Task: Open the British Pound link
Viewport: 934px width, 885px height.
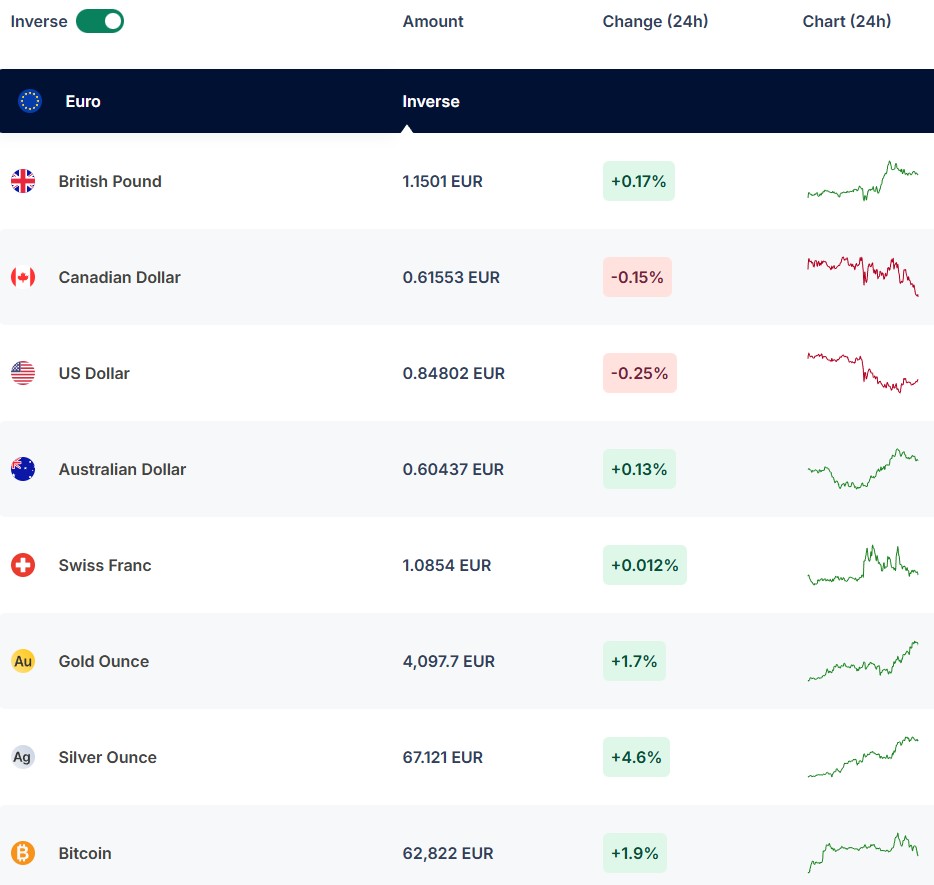Action: point(110,181)
